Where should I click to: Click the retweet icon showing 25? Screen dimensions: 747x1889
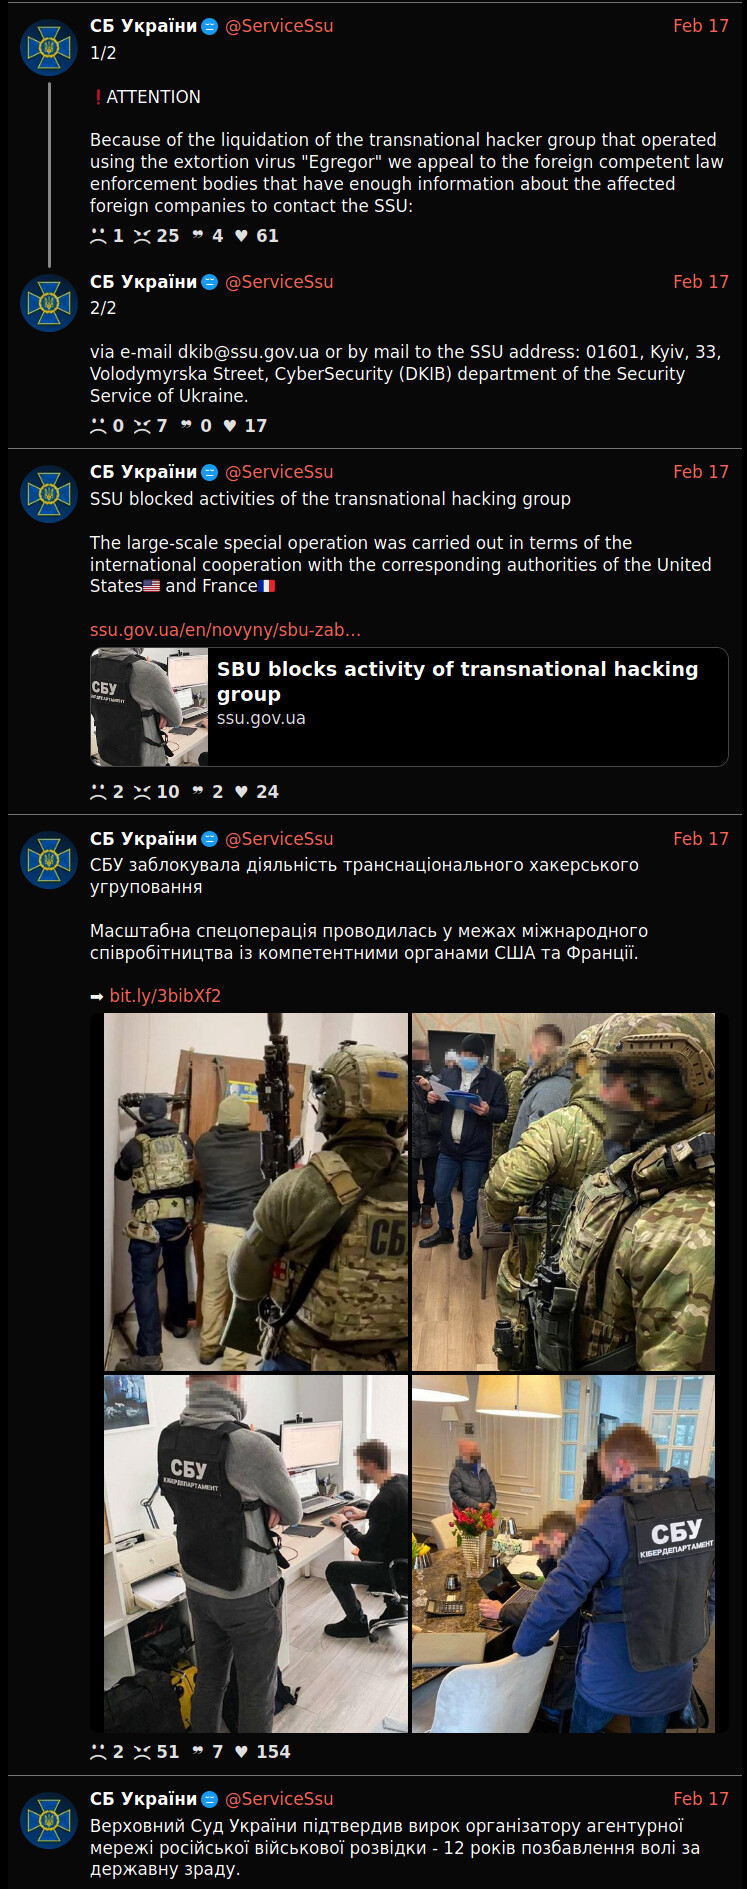[143, 236]
